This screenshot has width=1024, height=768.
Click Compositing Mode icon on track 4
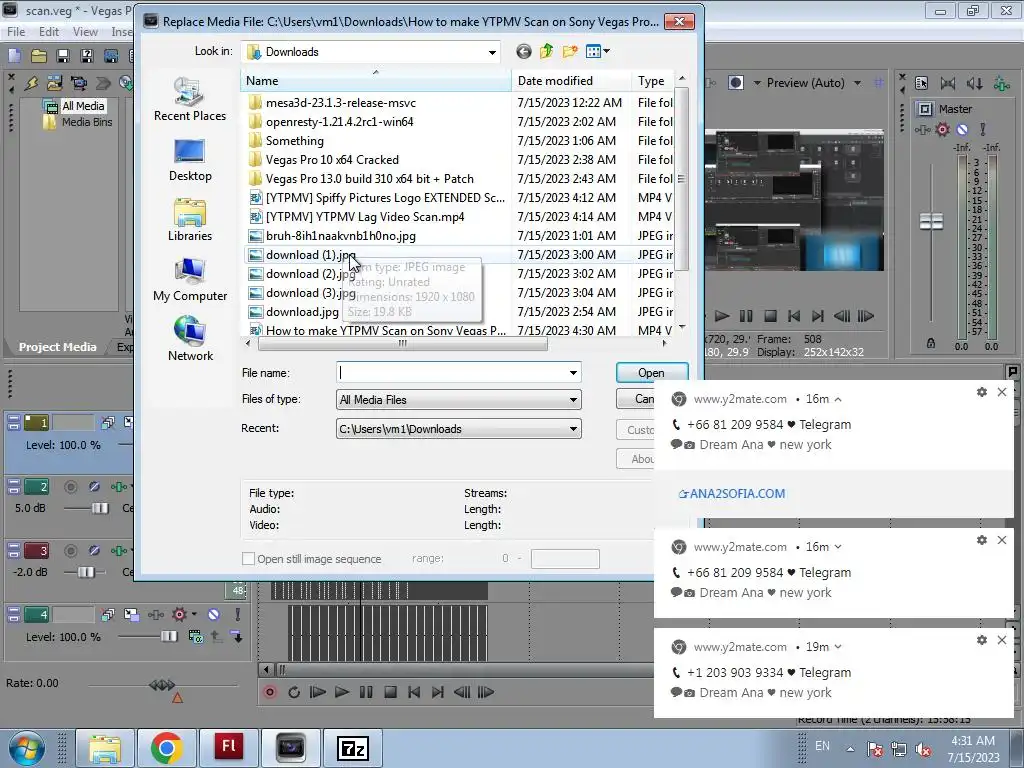tap(196, 636)
